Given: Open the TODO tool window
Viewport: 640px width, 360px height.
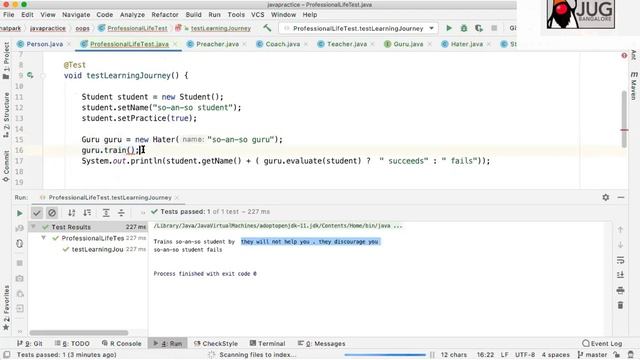Looking at the screenshot, I should (72, 343).
